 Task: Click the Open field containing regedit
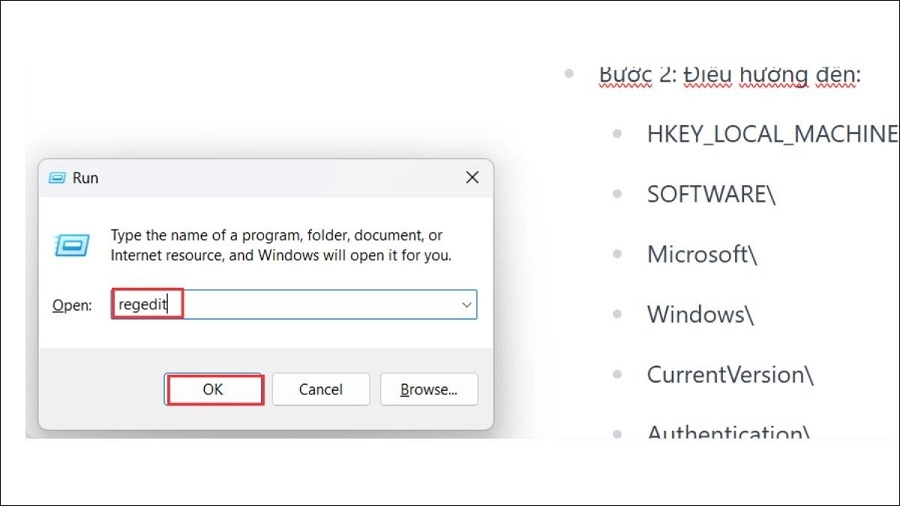coord(294,305)
